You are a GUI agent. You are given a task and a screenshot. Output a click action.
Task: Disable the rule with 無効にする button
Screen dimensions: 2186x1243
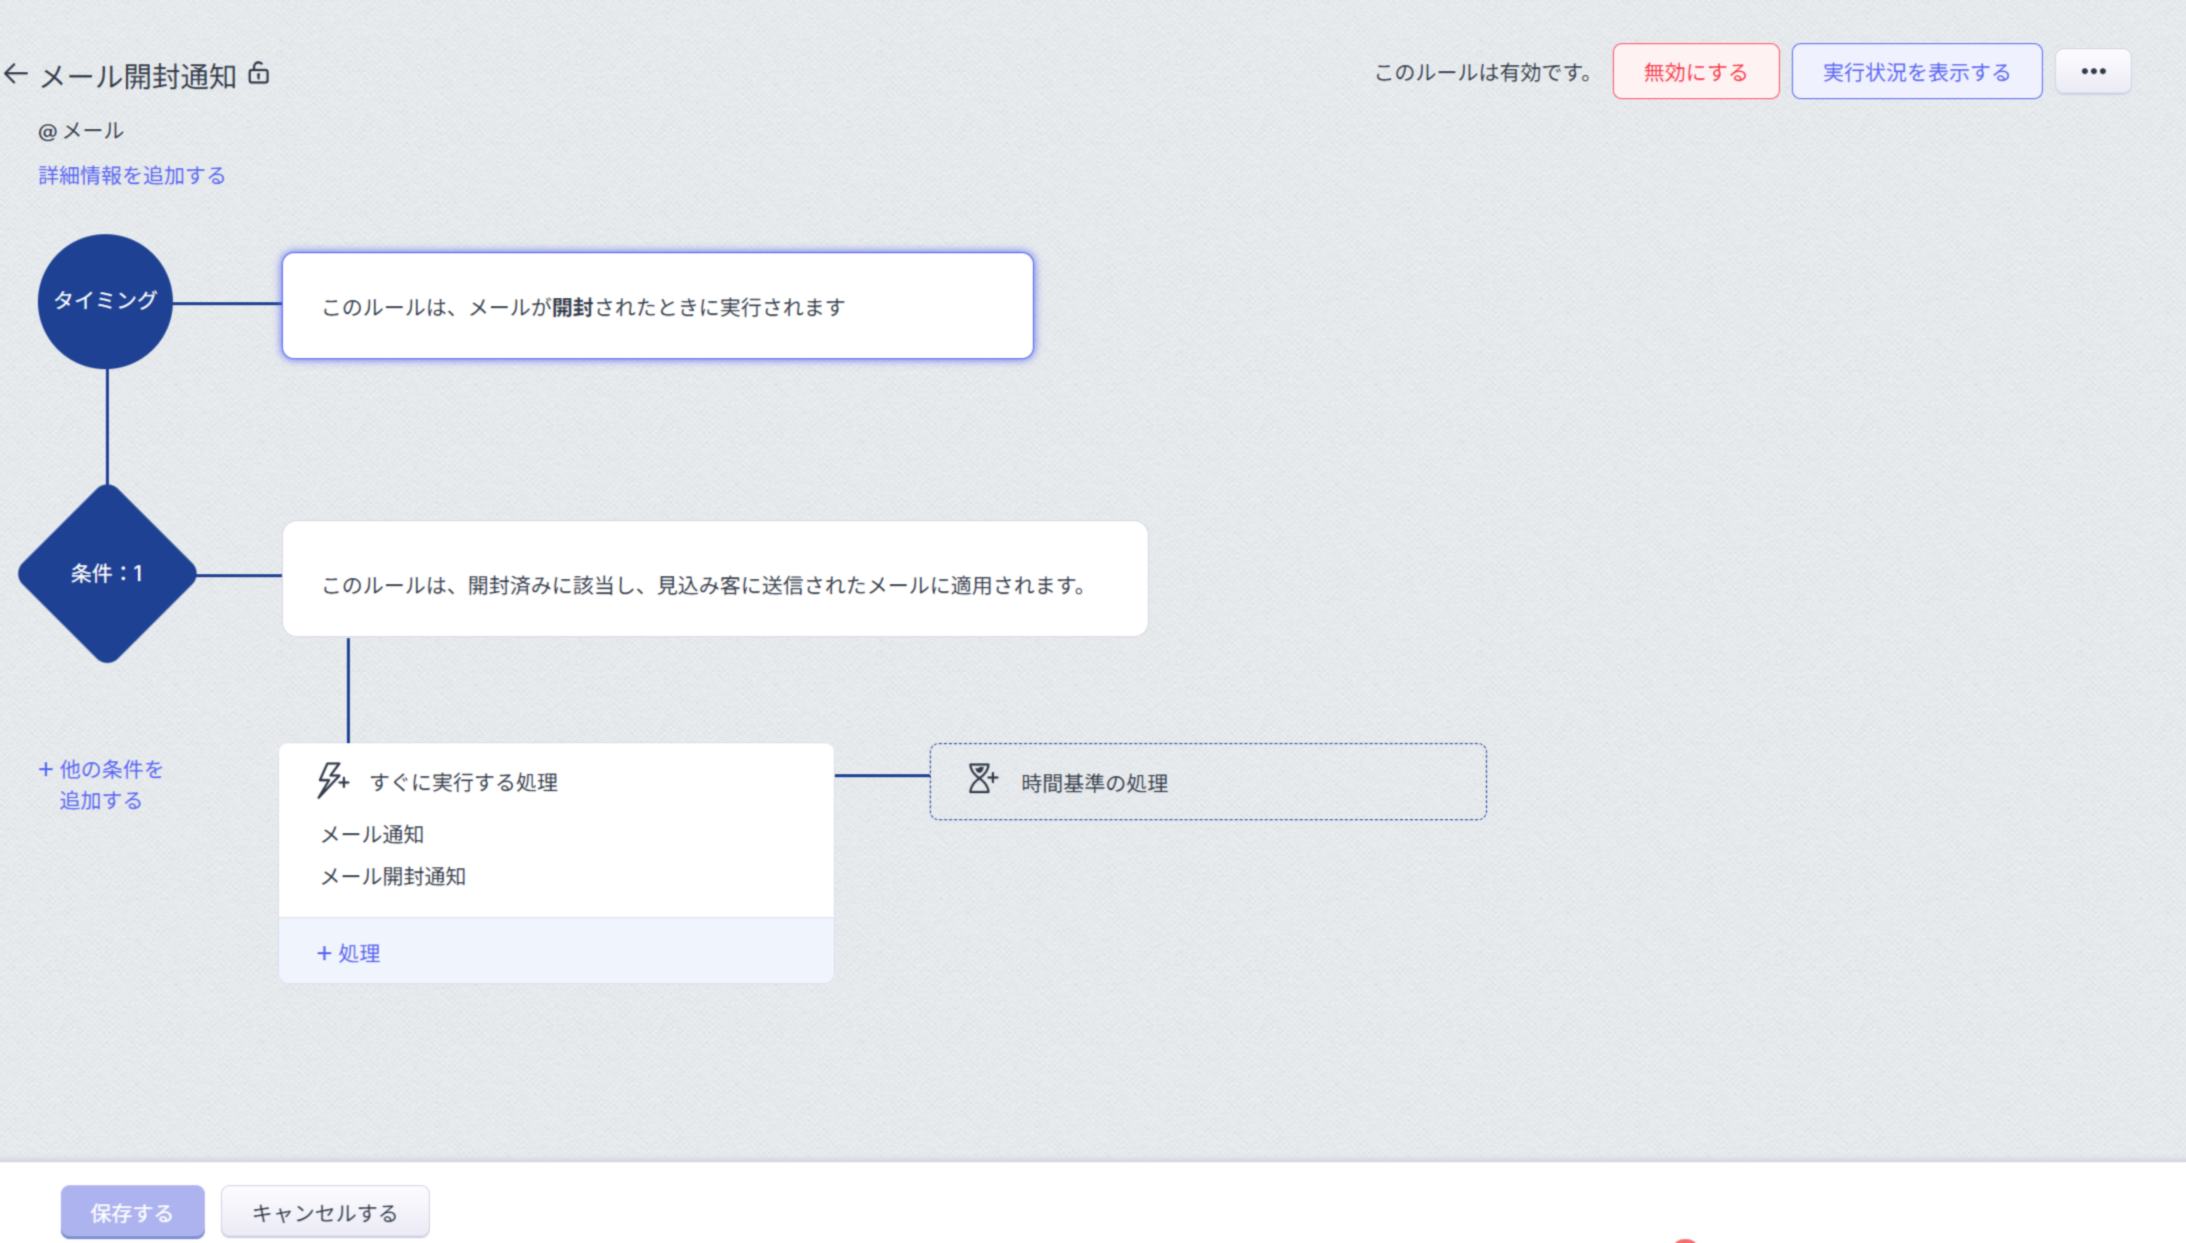pos(1695,72)
